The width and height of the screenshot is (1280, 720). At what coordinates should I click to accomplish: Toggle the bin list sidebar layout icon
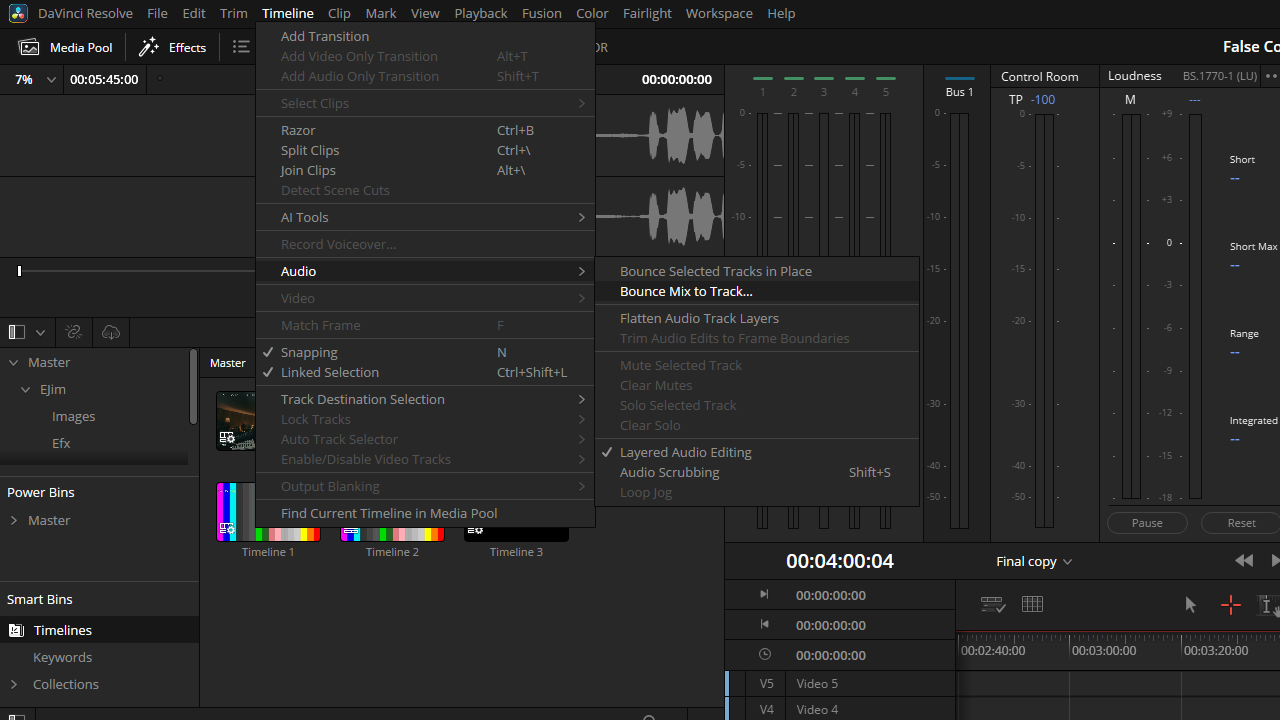point(16,332)
